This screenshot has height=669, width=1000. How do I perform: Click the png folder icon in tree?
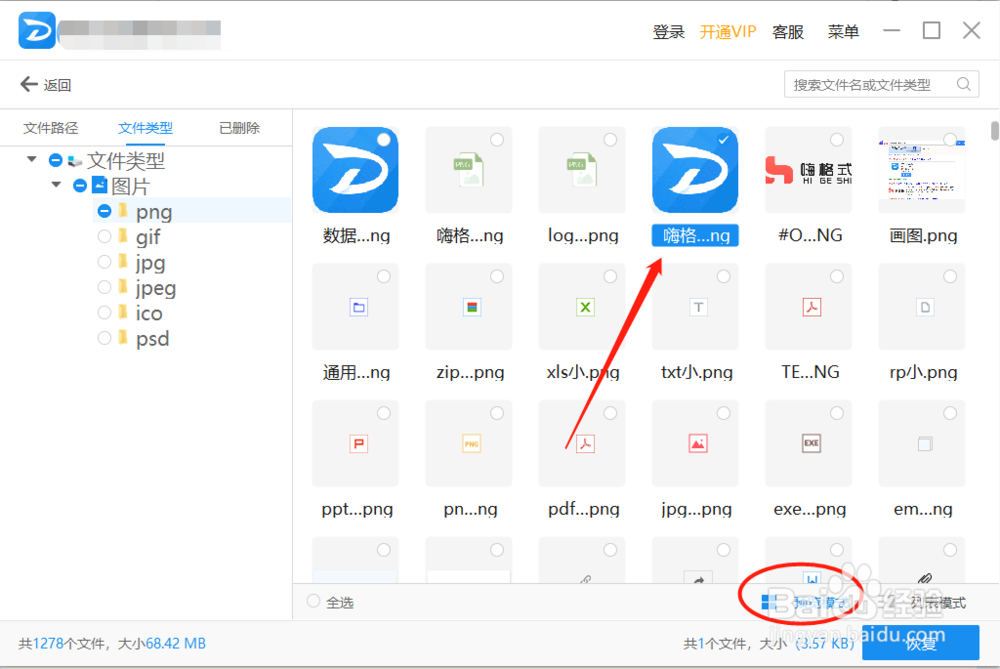point(123,210)
